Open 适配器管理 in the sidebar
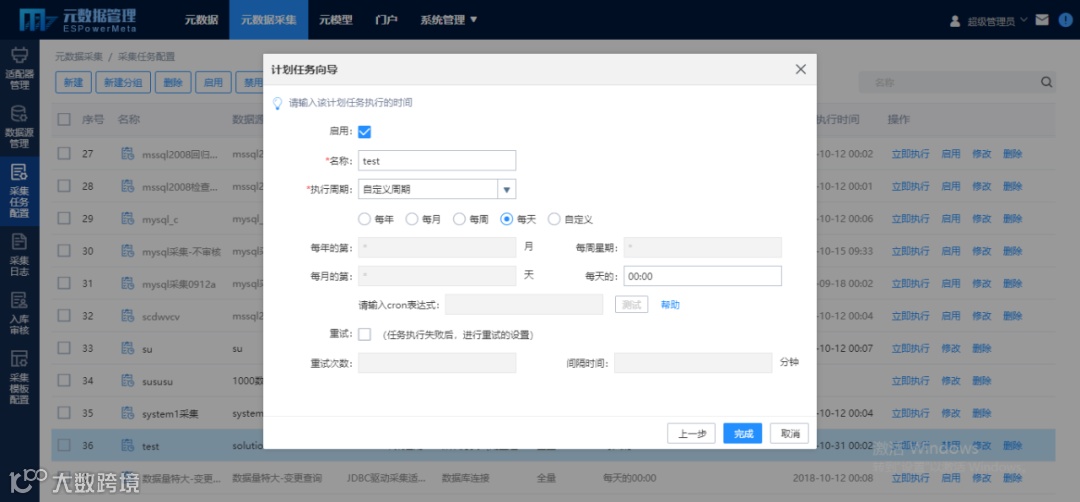This screenshot has height=502, width=1080. 19,70
